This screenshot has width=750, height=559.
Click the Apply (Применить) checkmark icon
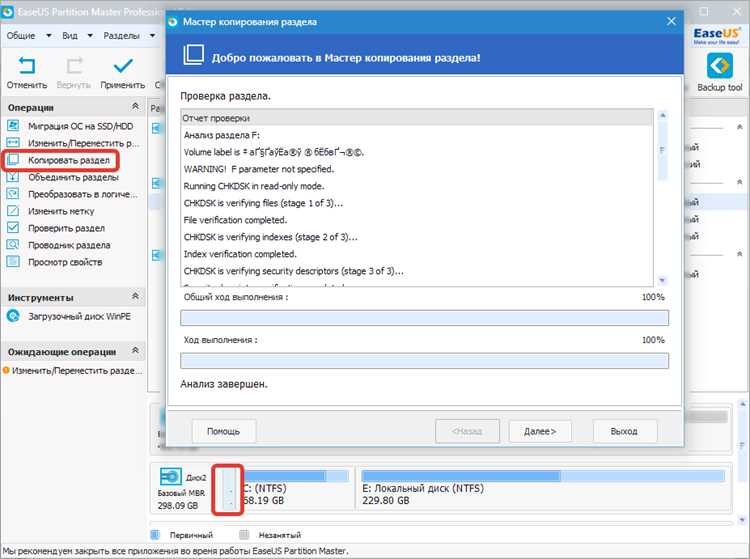[123, 66]
